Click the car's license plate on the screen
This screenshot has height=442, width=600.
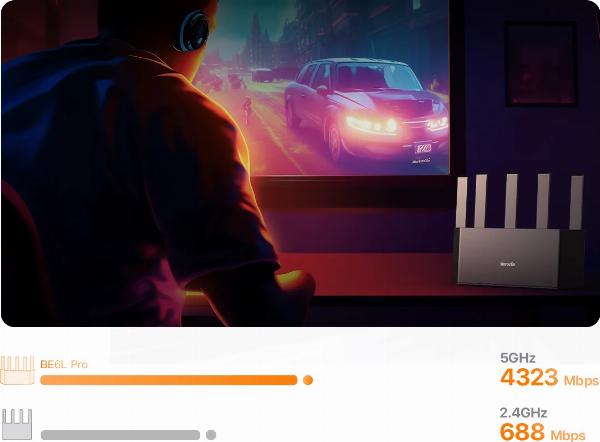point(423,148)
